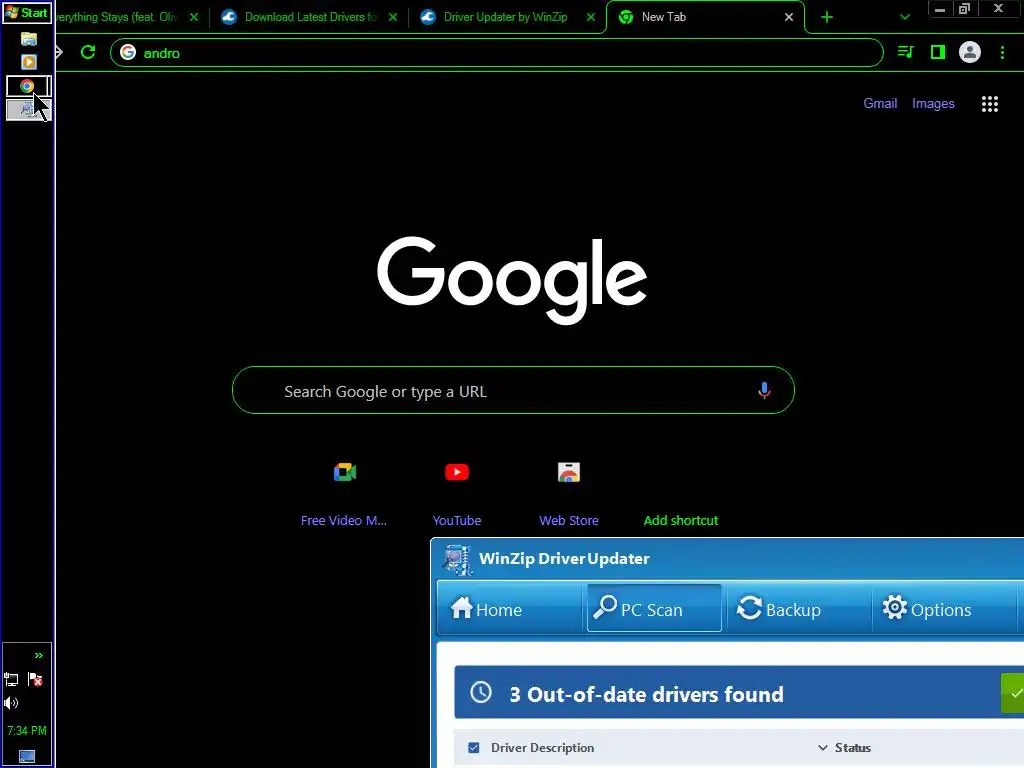
Task: Open a new browser tab with plus
Action: pos(827,17)
